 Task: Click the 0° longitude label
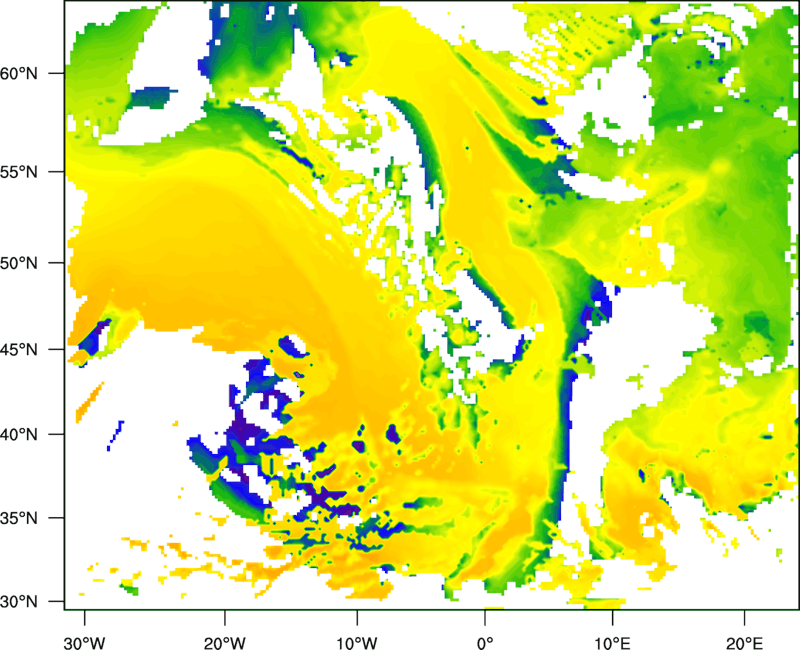(485, 643)
